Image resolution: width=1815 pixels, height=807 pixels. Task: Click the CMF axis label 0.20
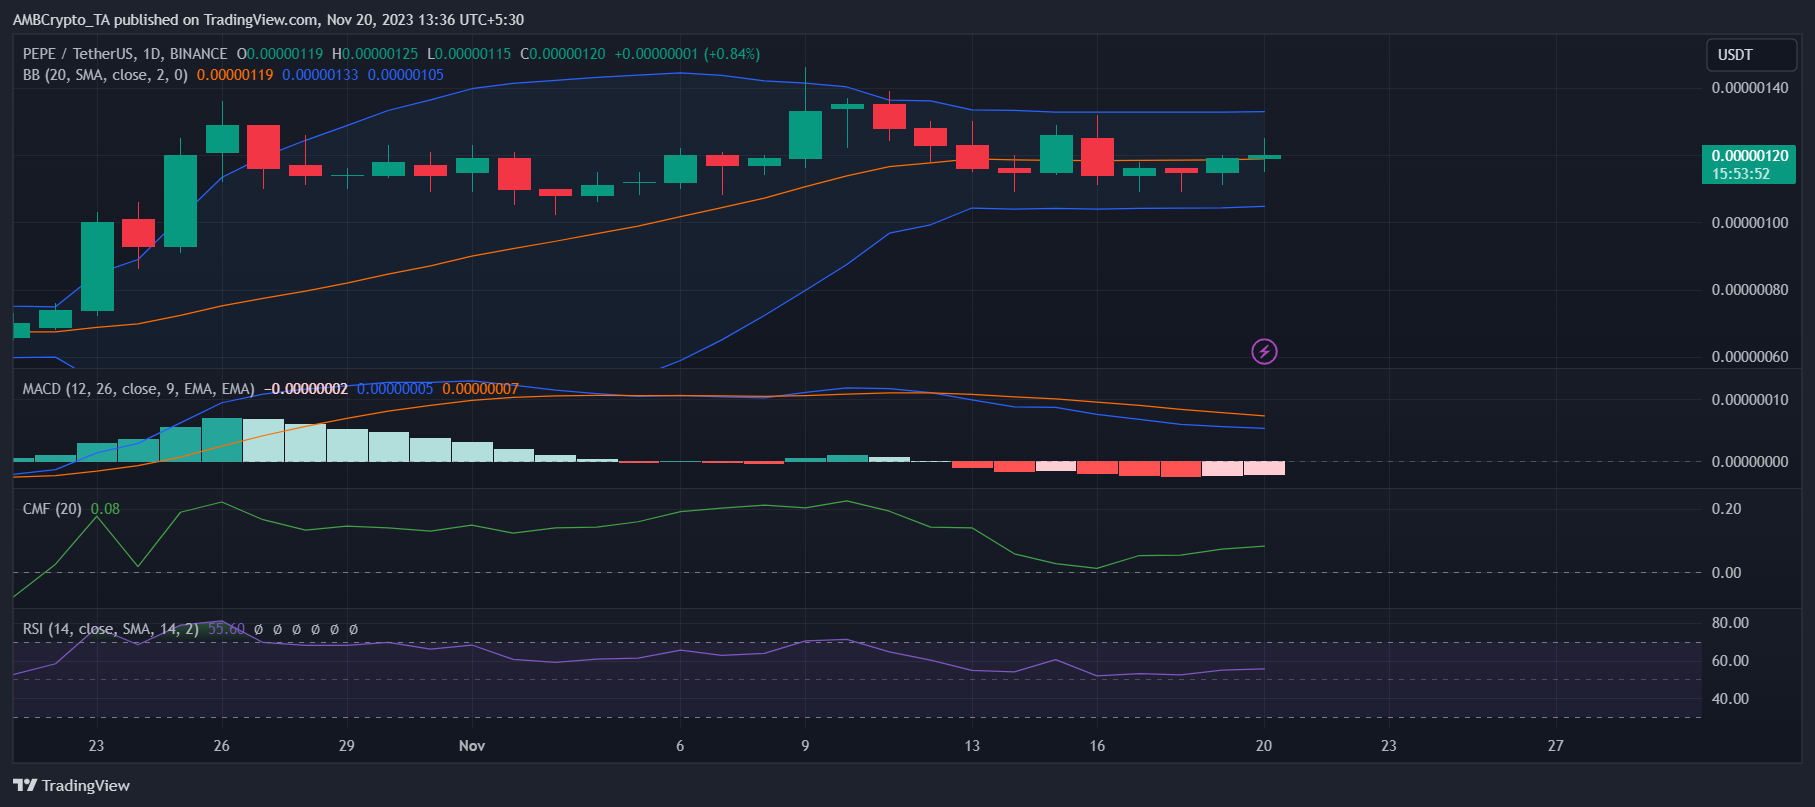[x=1726, y=509]
